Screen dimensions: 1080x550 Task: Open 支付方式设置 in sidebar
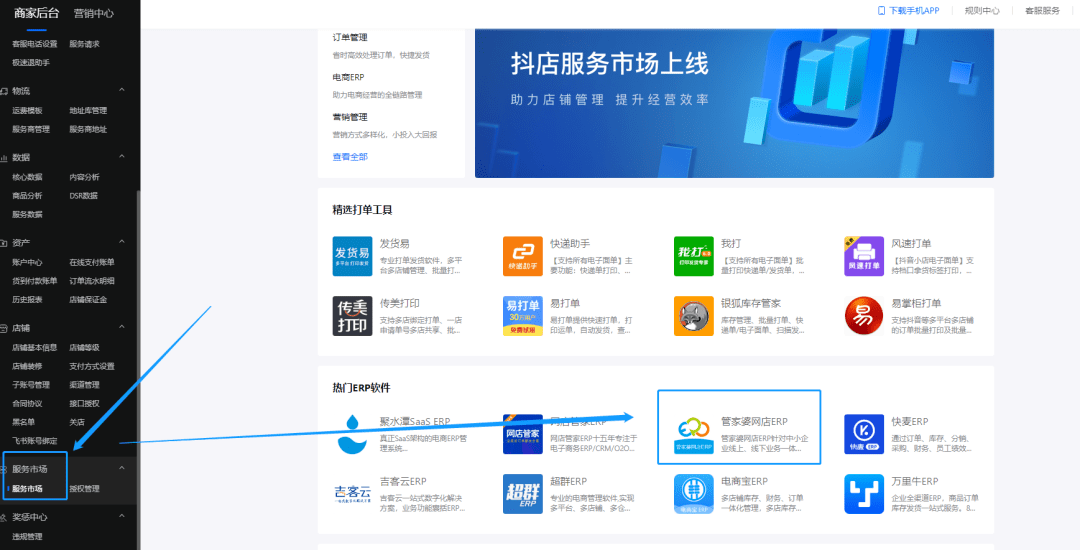click(x=92, y=366)
